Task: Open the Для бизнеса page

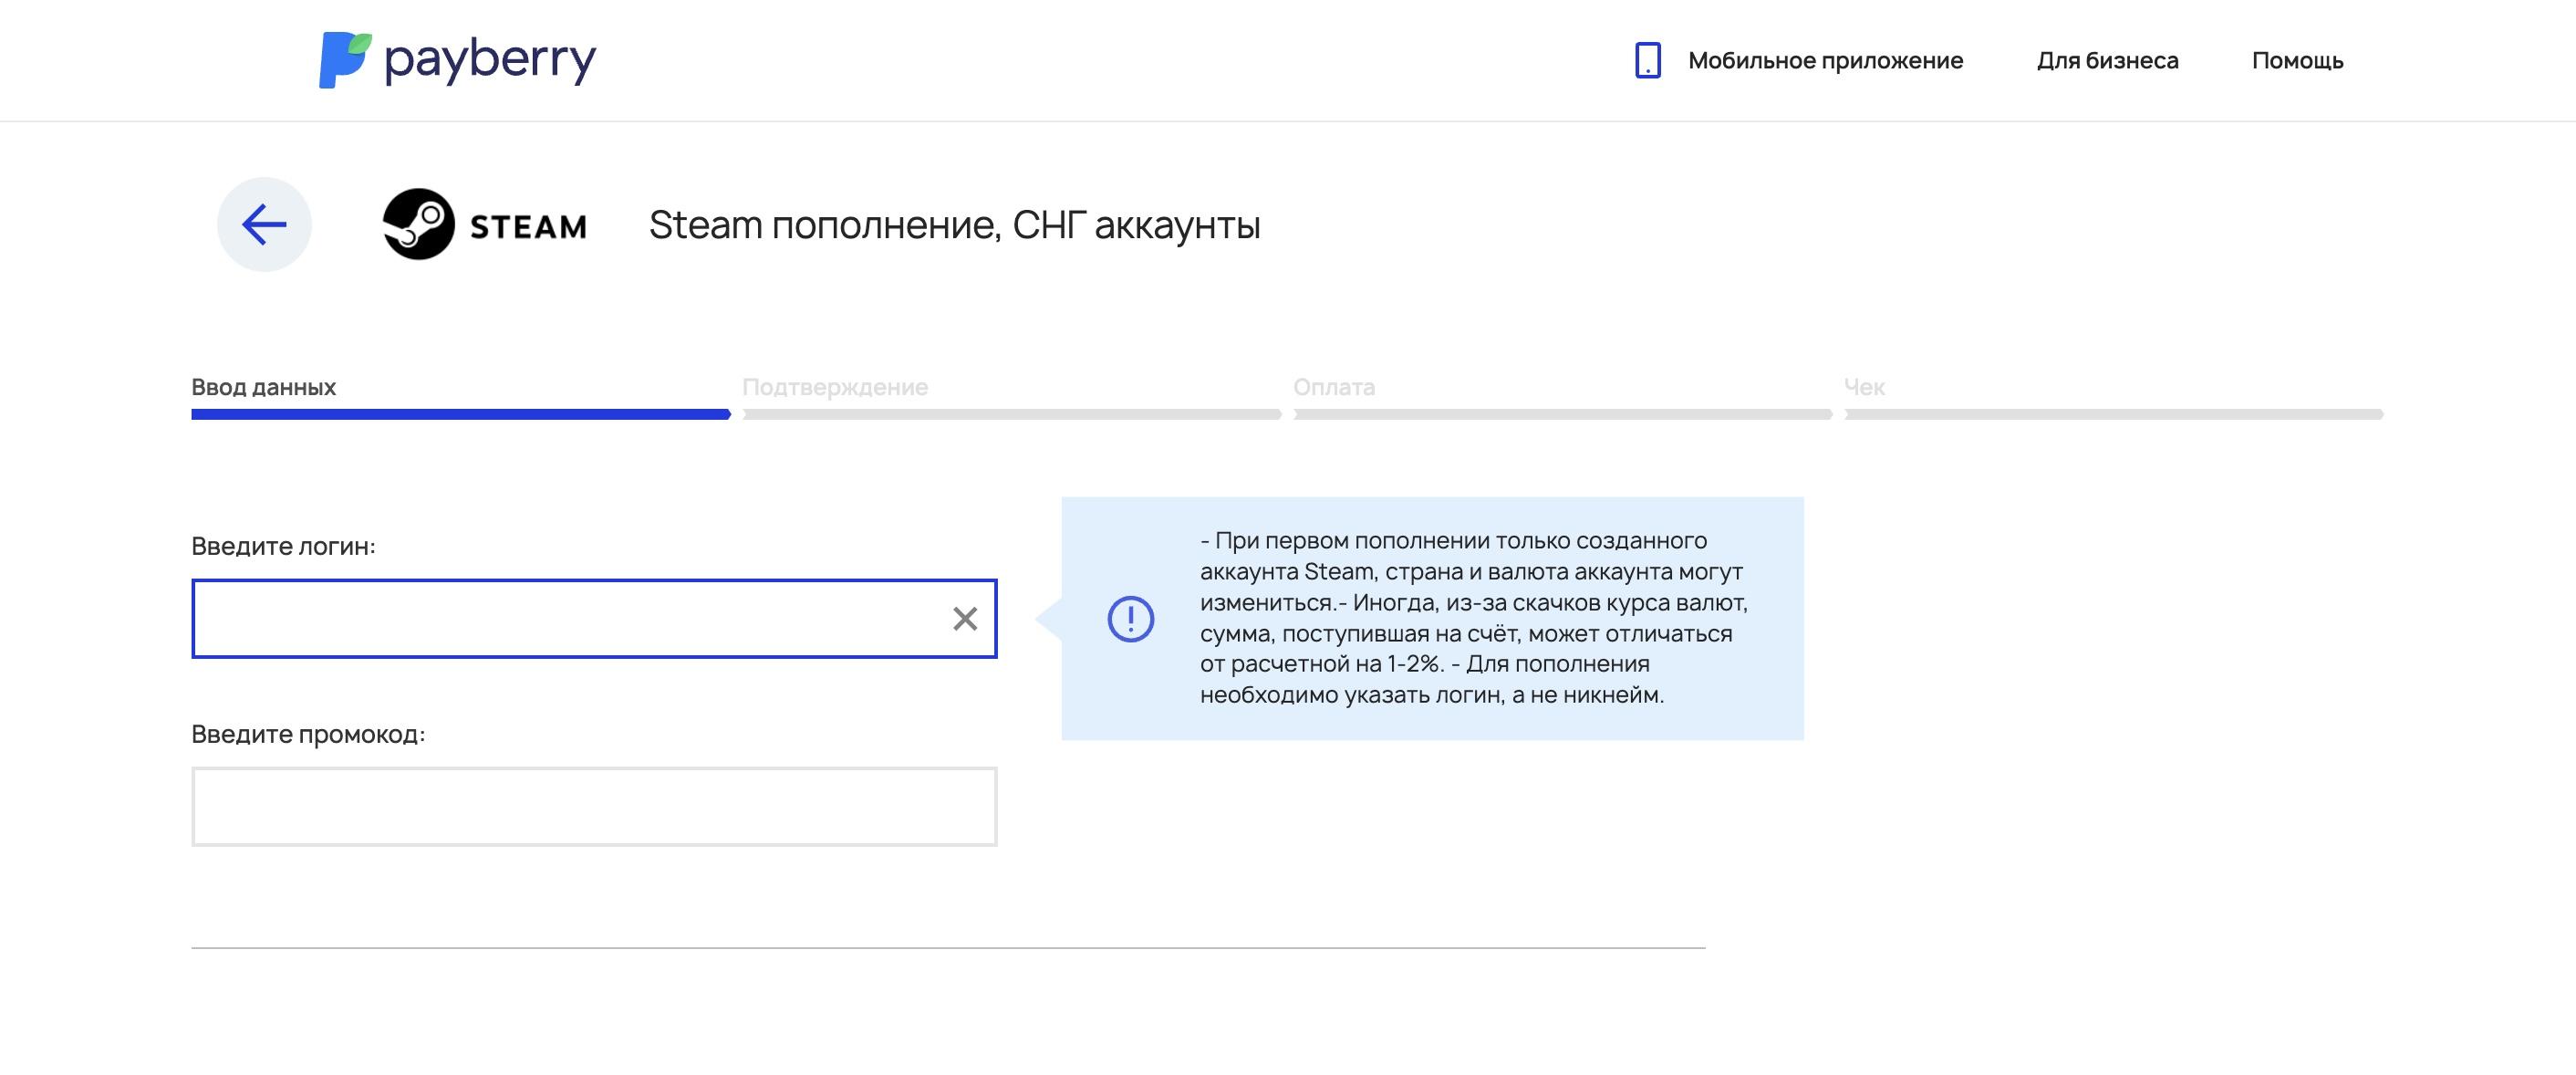Action: pos(2107,61)
